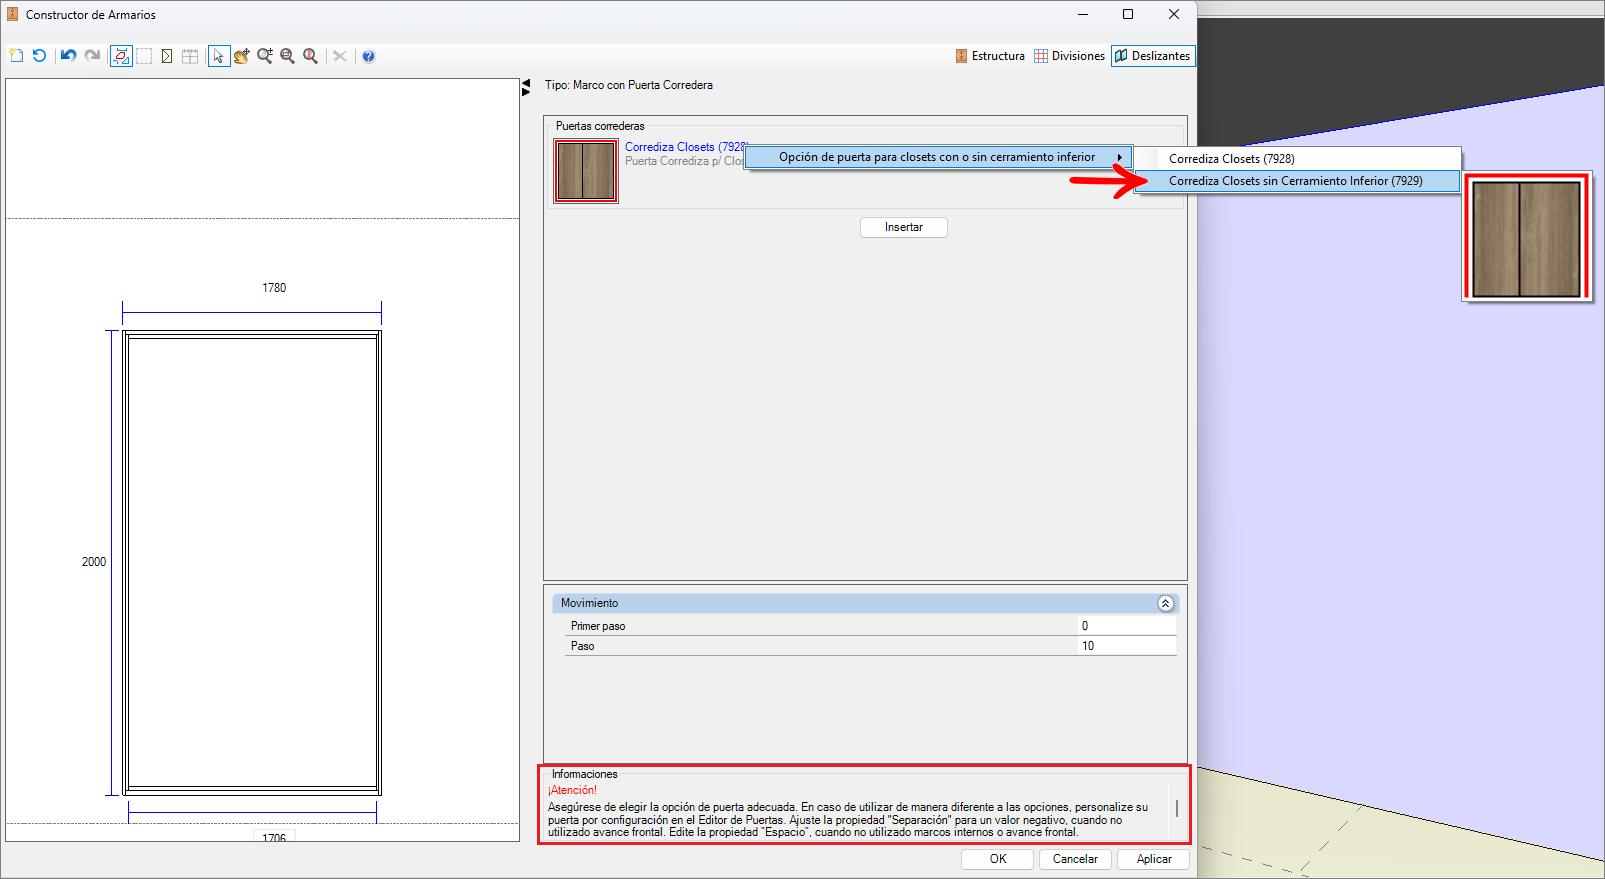The image size is (1605, 879).
Task: Click the OK button
Action: [998, 859]
